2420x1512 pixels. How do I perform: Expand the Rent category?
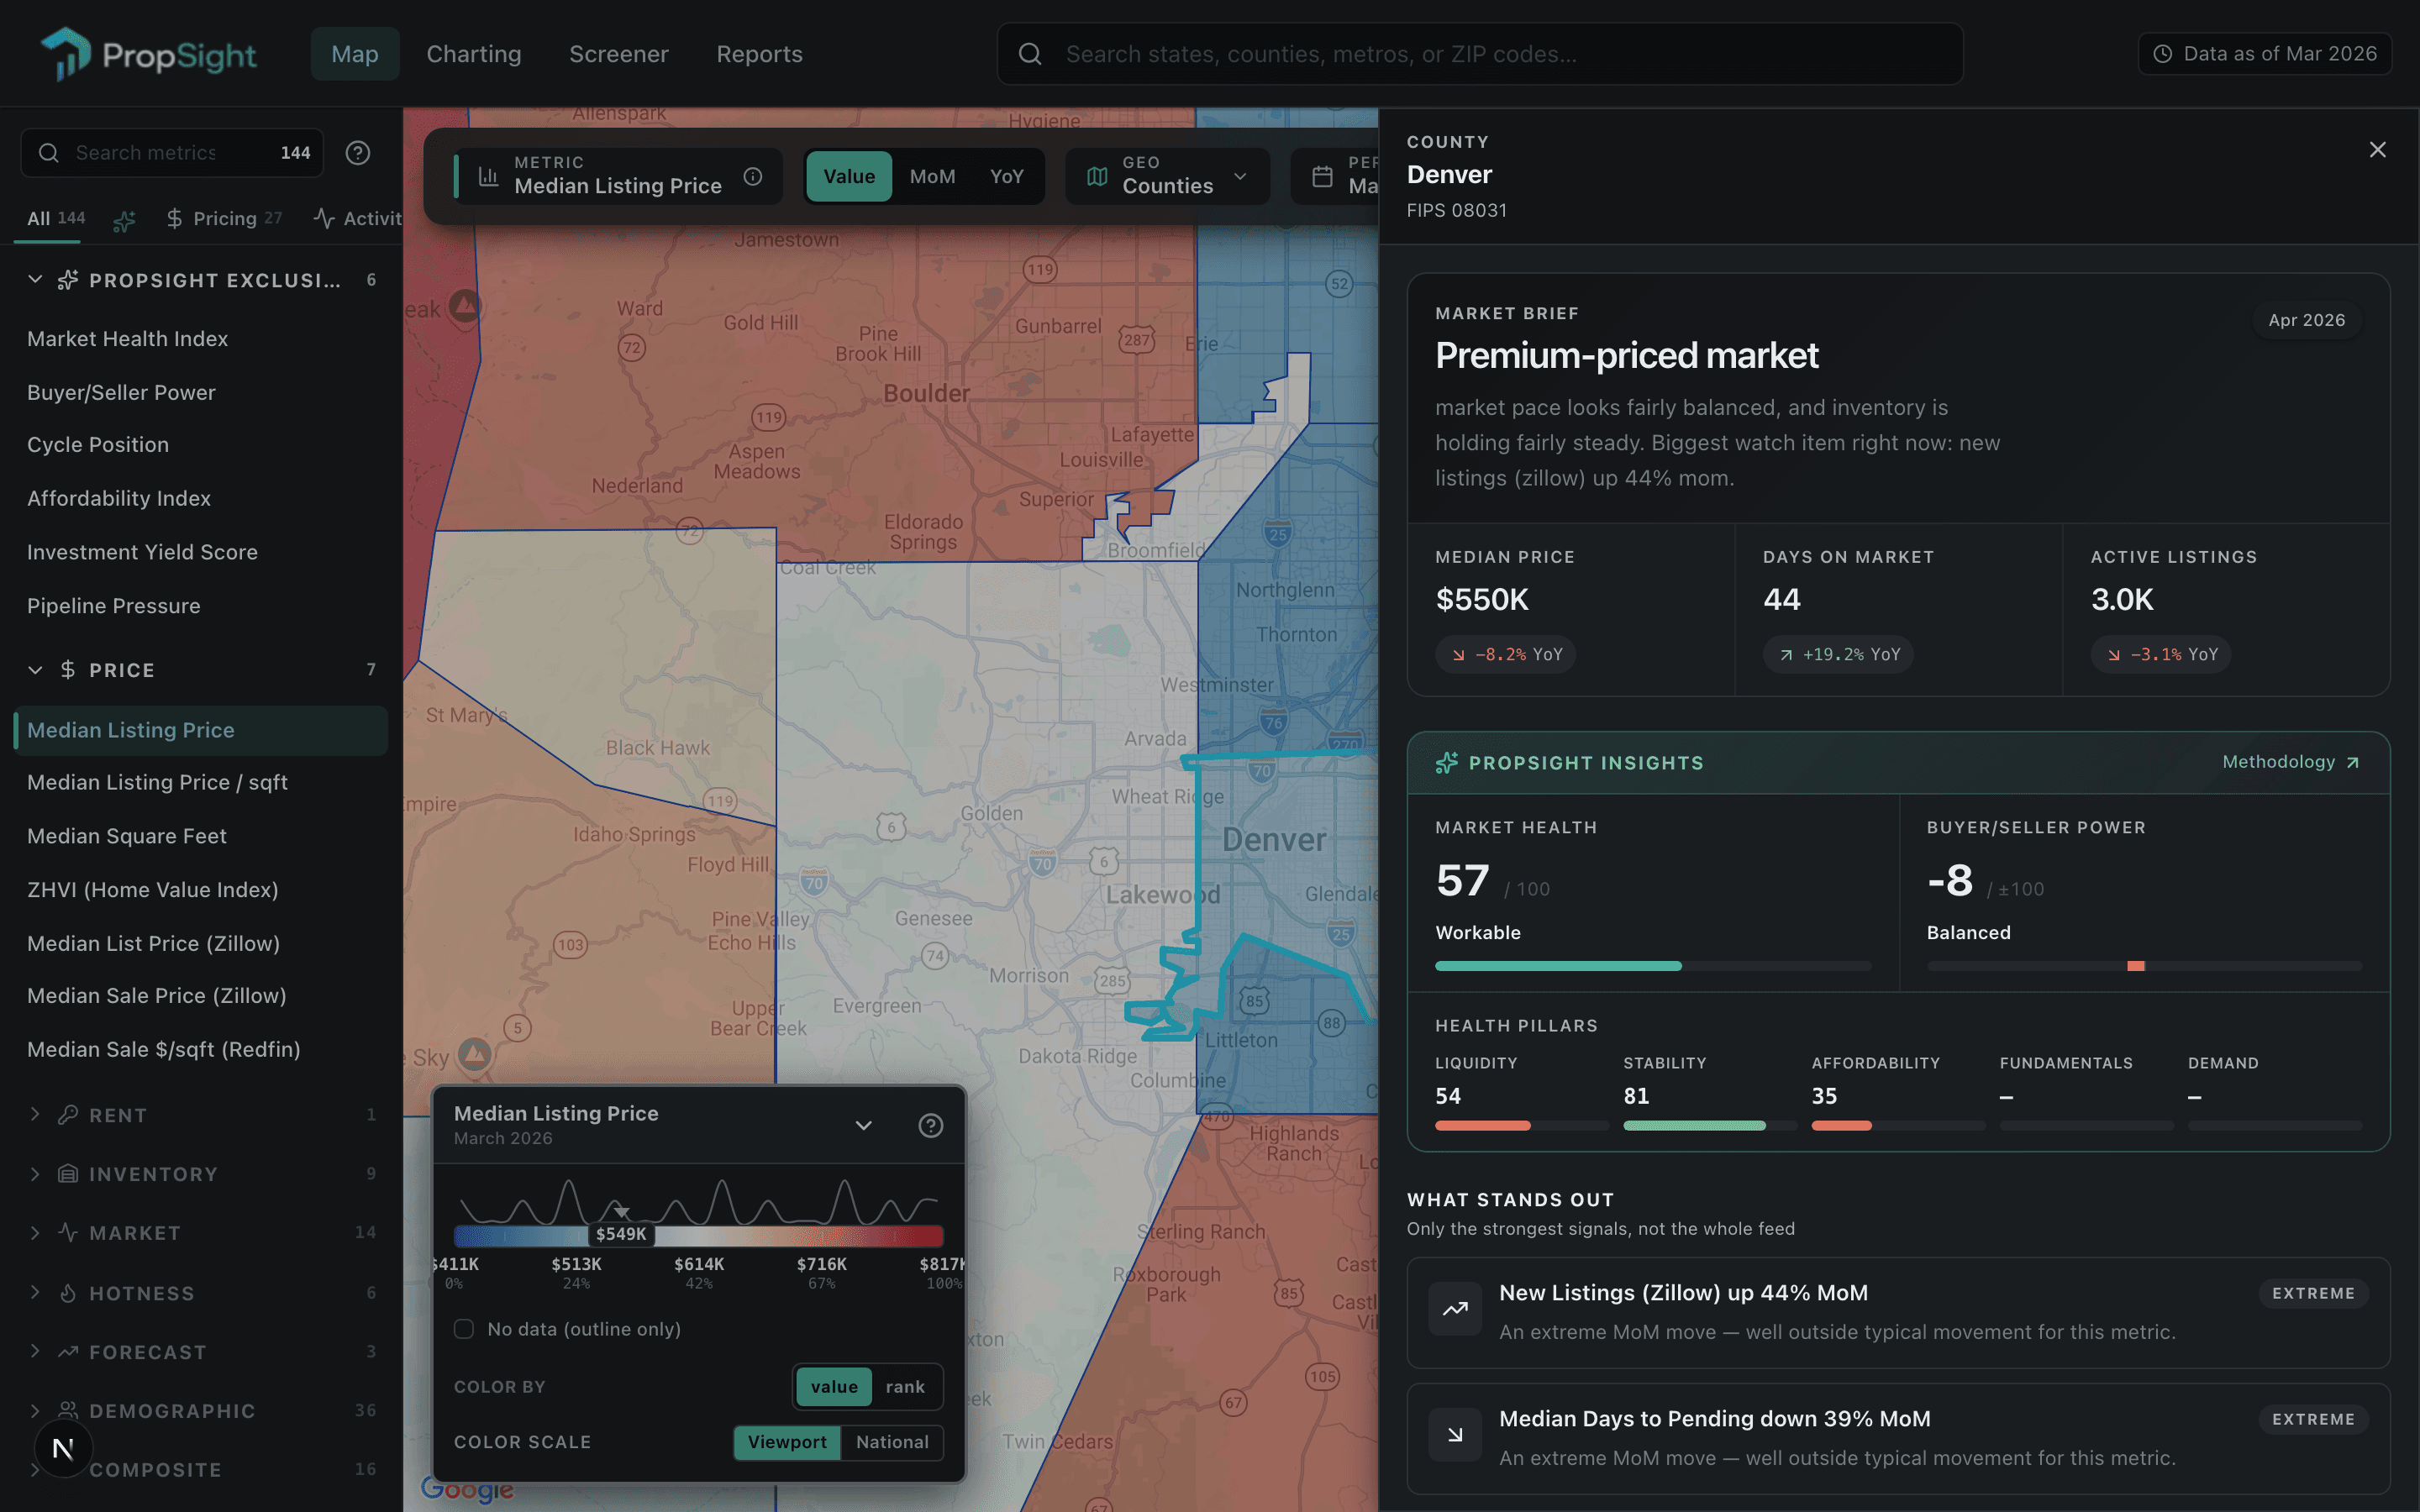[x=35, y=1115]
